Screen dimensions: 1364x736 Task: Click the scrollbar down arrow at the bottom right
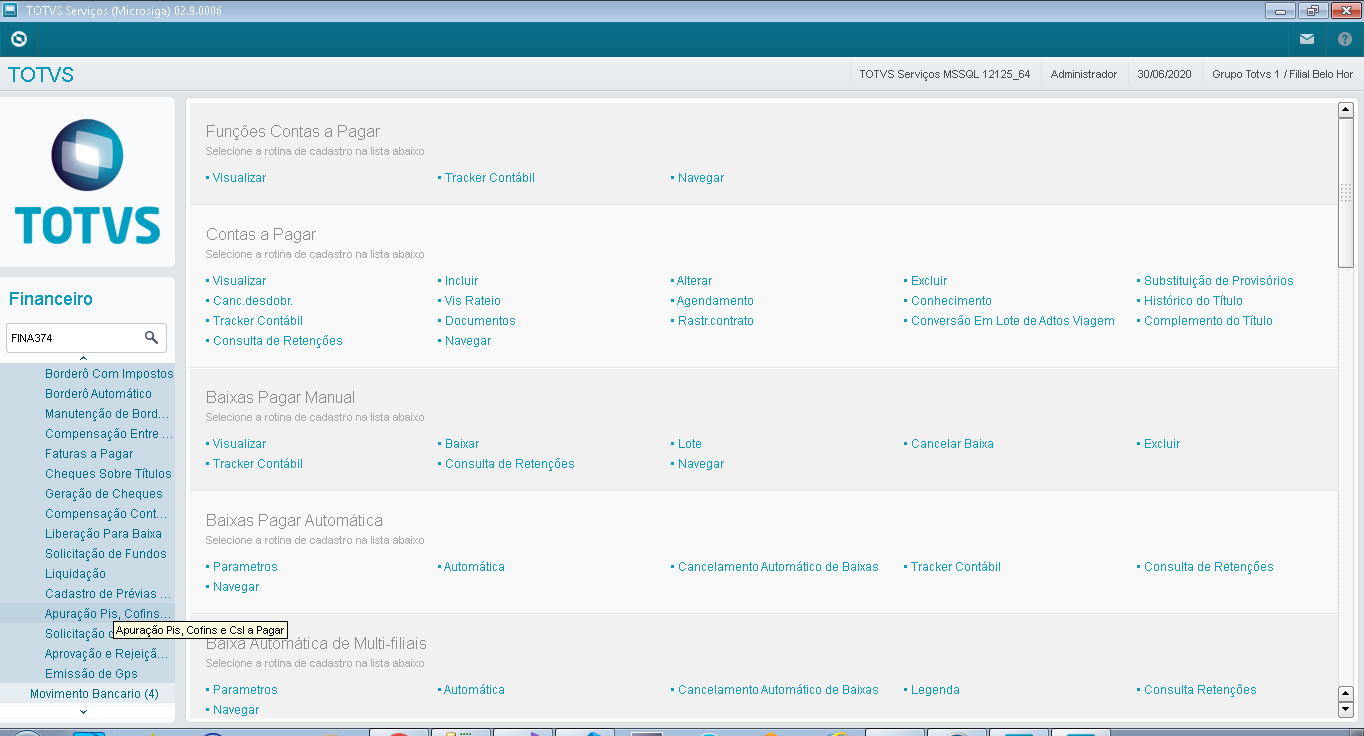(1346, 709)
